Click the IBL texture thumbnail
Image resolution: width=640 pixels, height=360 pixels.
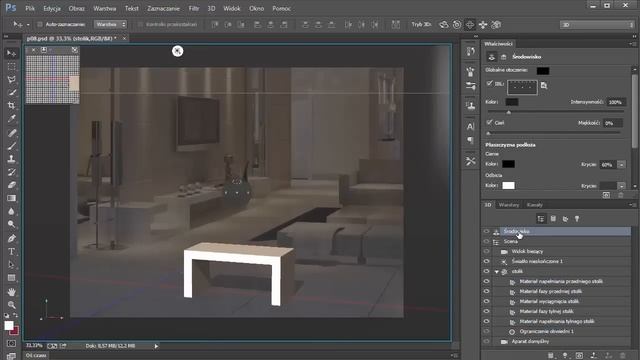[x=522, y=87]
